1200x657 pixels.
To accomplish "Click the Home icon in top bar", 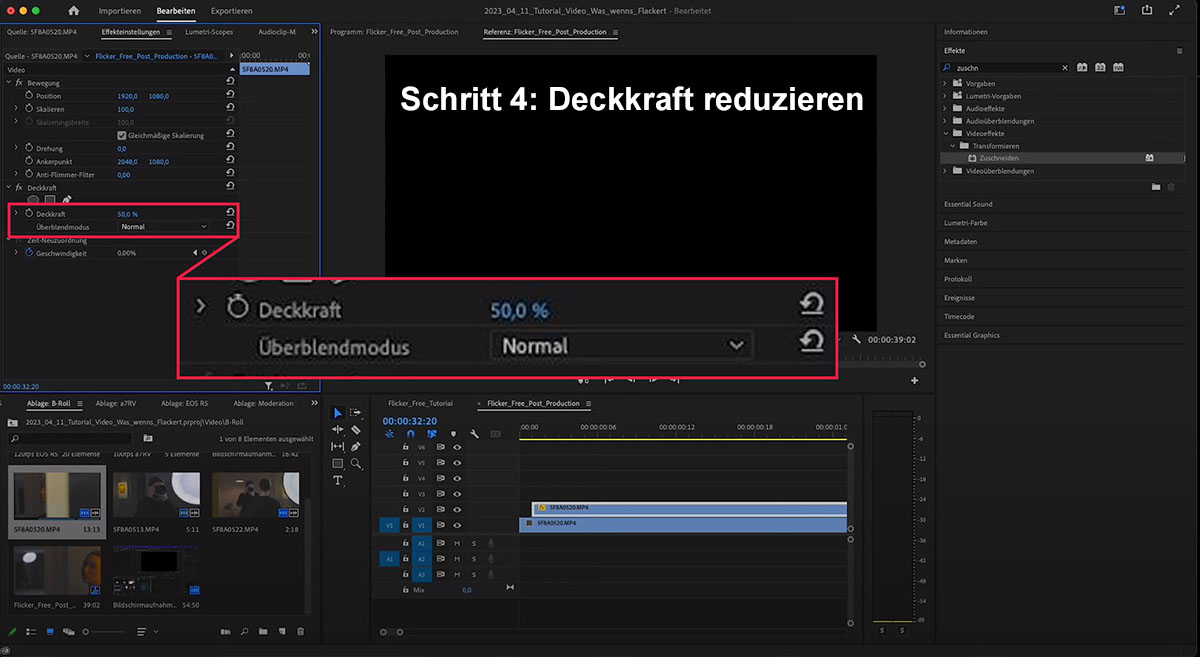I will 73,10.
